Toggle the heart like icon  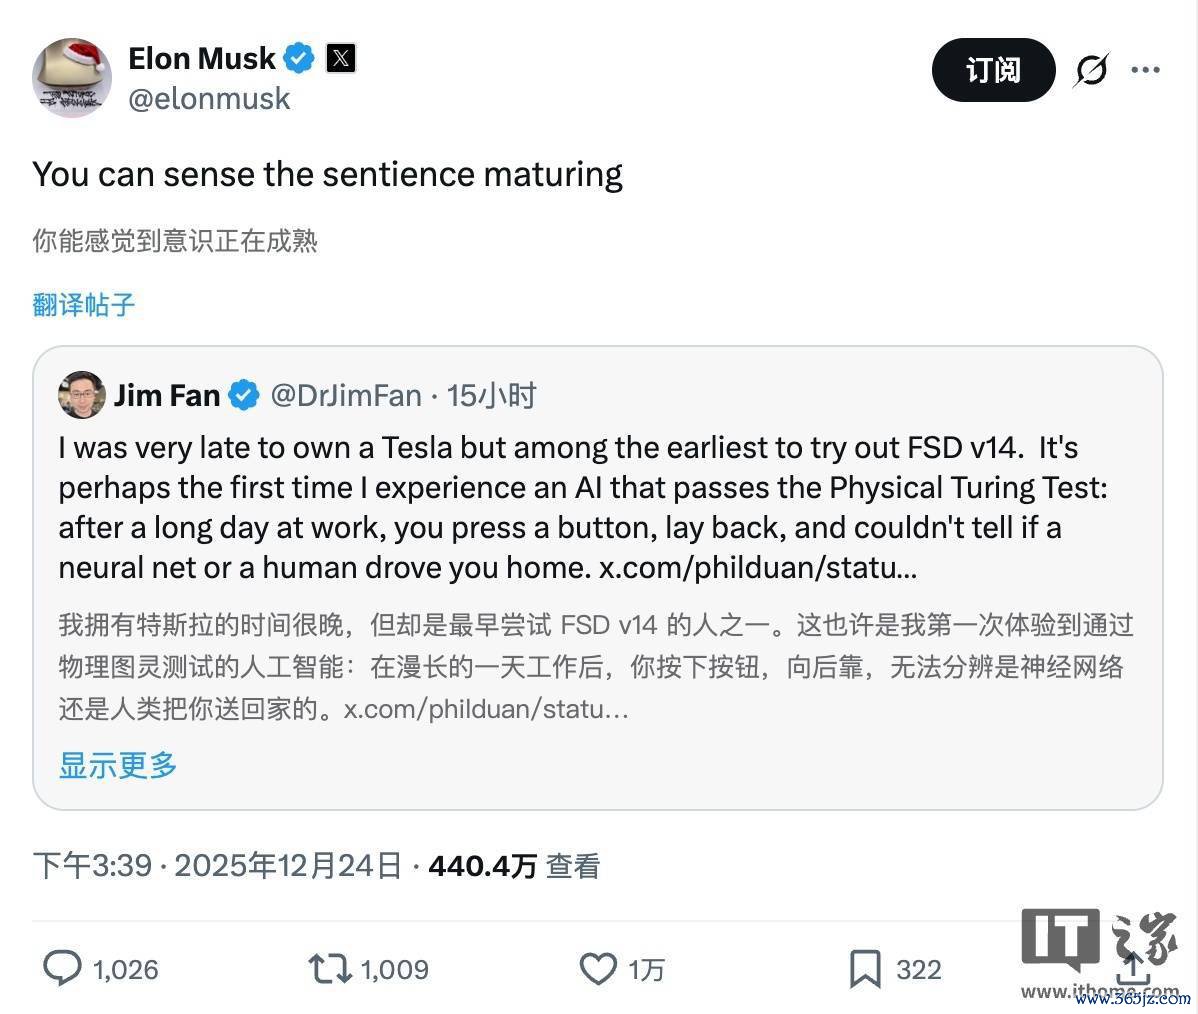(x=598, y=968)
